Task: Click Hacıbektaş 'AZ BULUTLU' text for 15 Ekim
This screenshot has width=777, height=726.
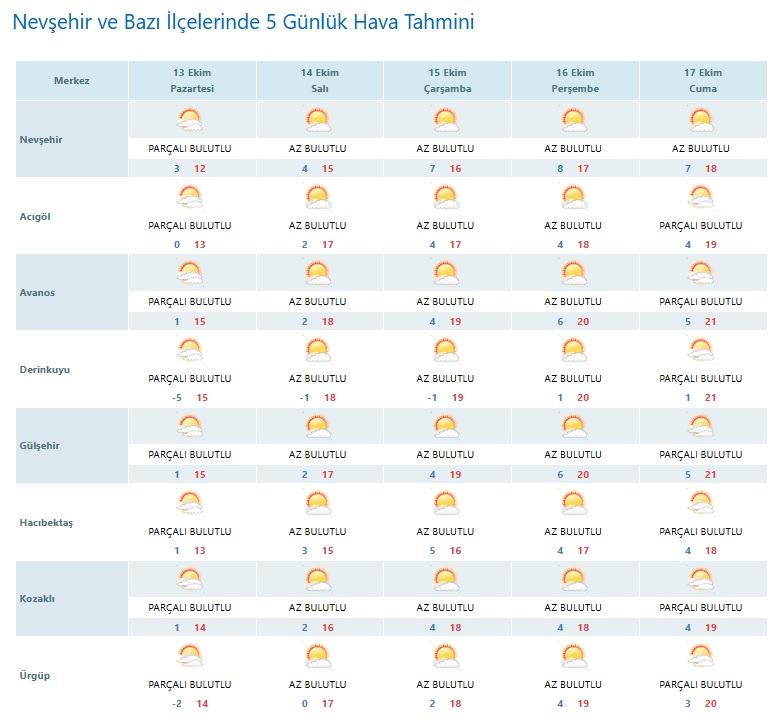Action: [446, 531]
